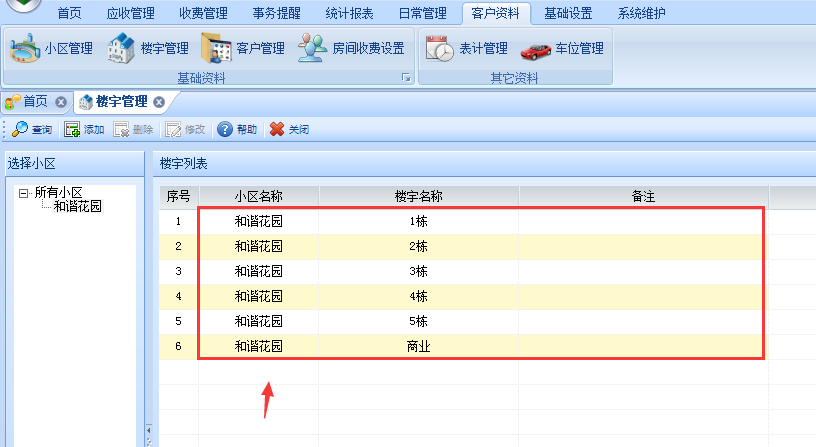
Task: Open the 首页 ribbon menu tab
Action: point(69,13)
